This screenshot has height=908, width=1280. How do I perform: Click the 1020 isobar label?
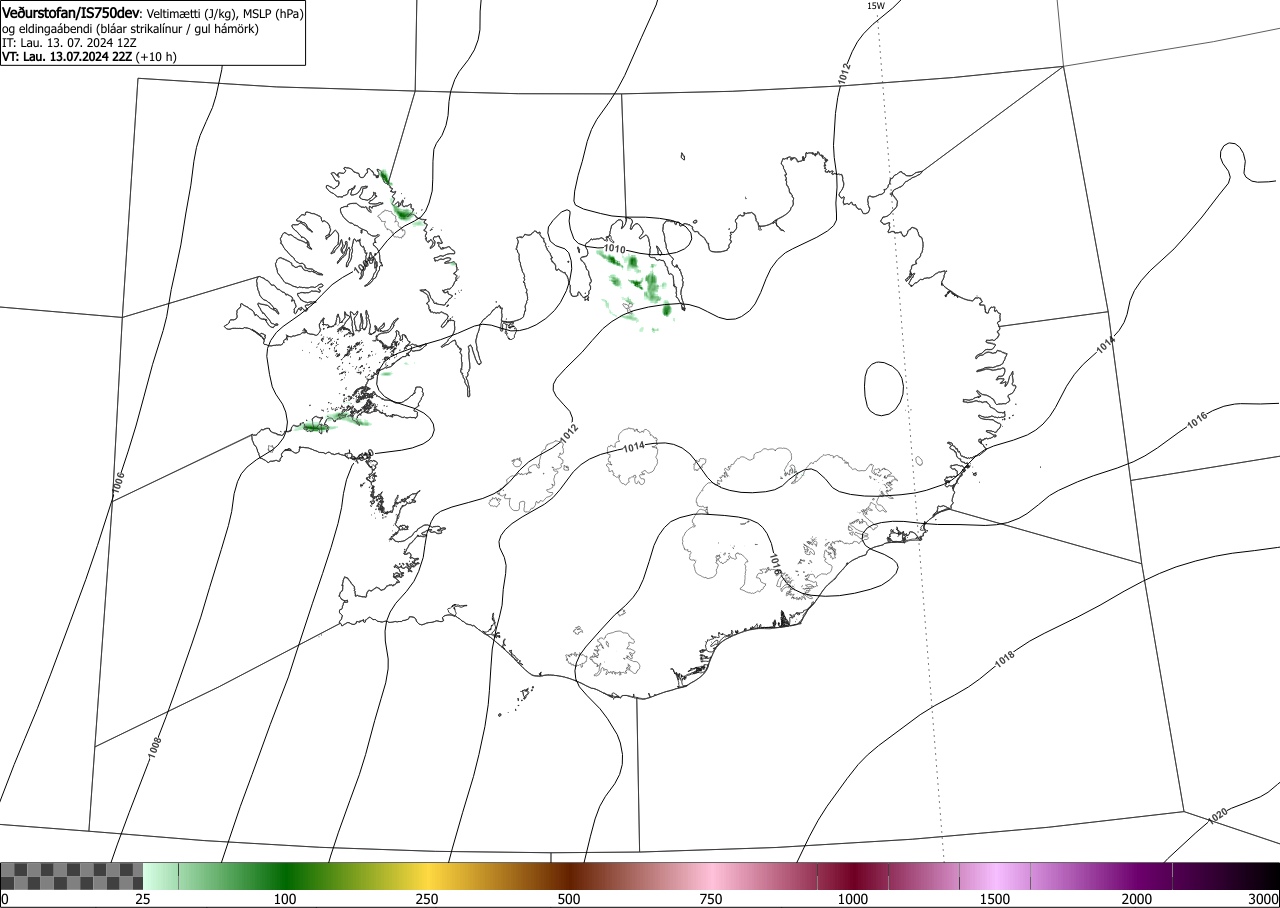(x=1218, y=816)
